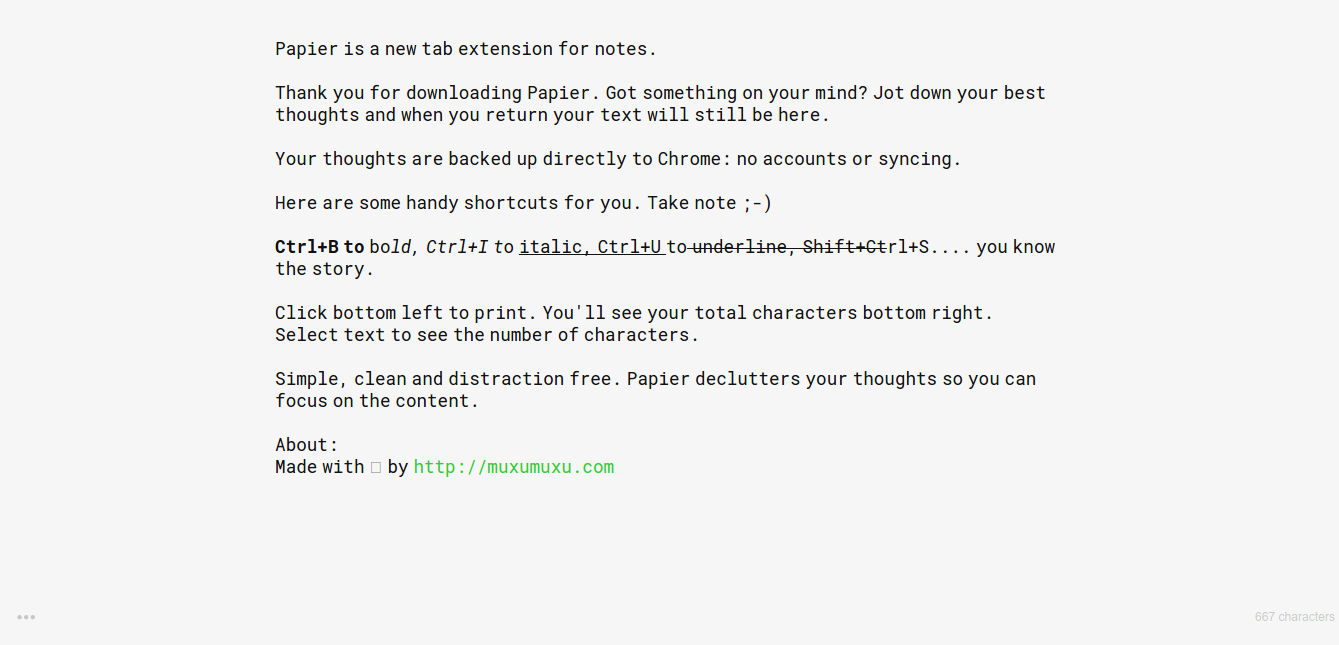Open the three-dot menu at bottom left
Viewport: 1339px width, 645px height.
coord(26,617)
